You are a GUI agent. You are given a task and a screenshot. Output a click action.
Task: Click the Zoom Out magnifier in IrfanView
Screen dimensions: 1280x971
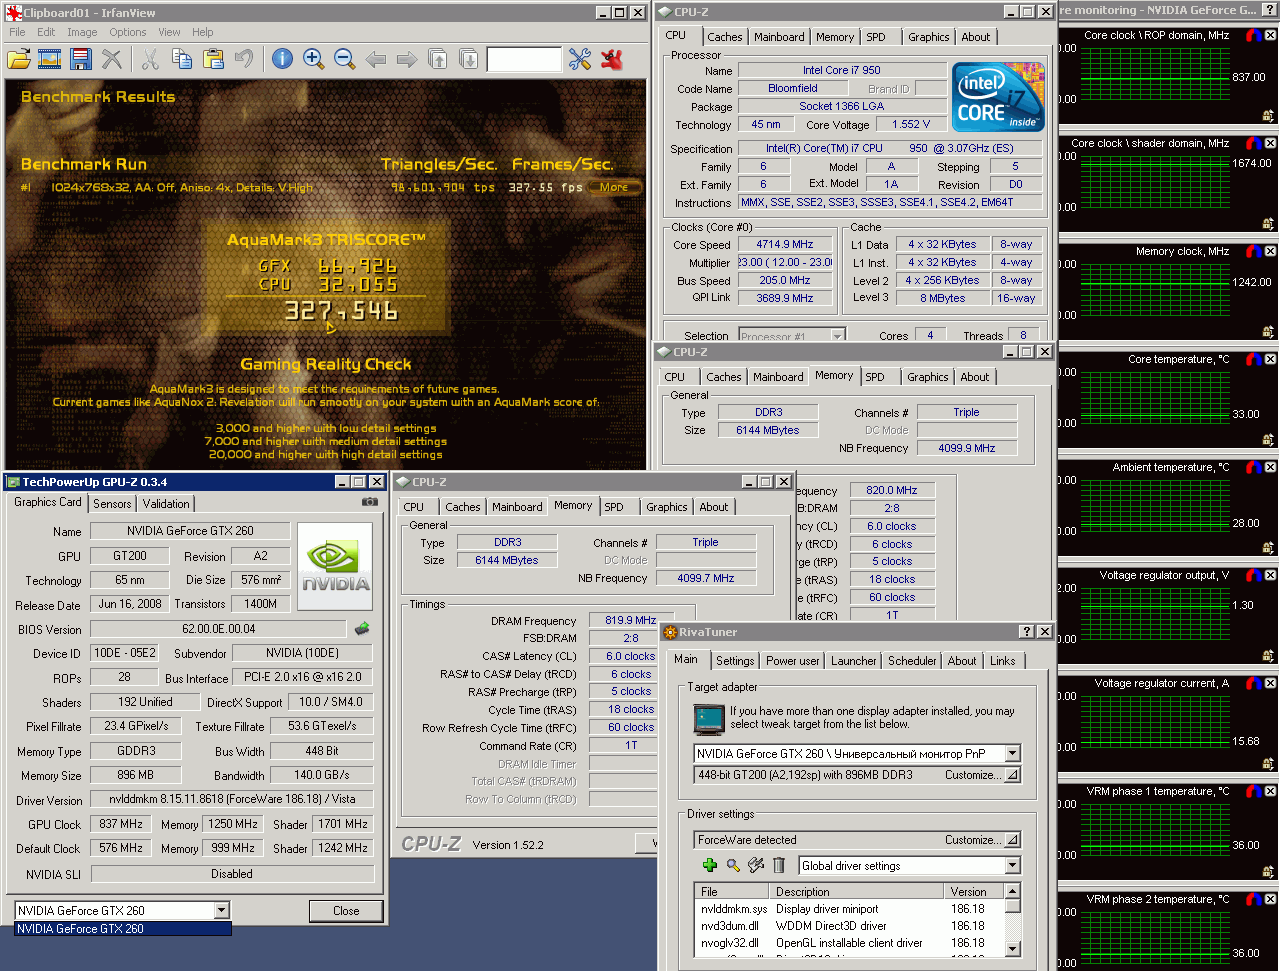[345, 59]
